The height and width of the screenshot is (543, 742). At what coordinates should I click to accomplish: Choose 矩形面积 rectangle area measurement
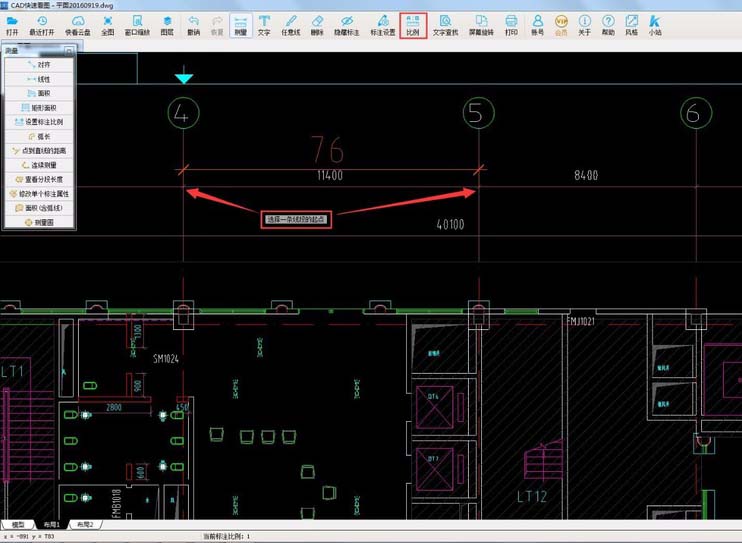[39, 108]
